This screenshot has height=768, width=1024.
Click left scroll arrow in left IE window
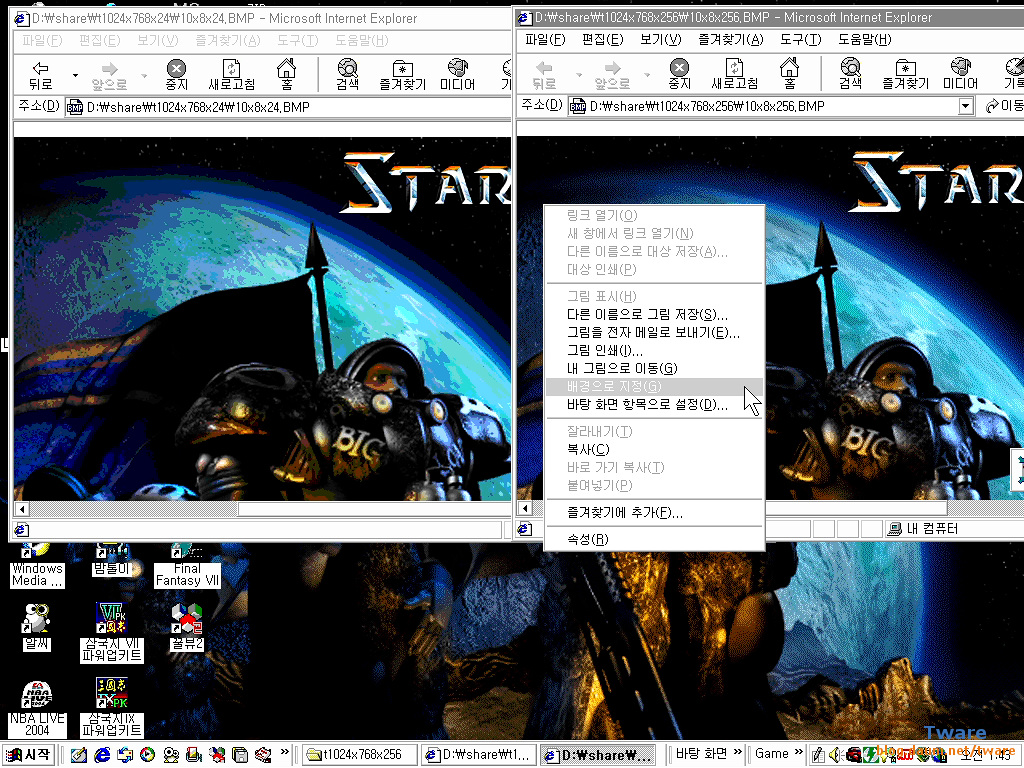tap(22, 509)
